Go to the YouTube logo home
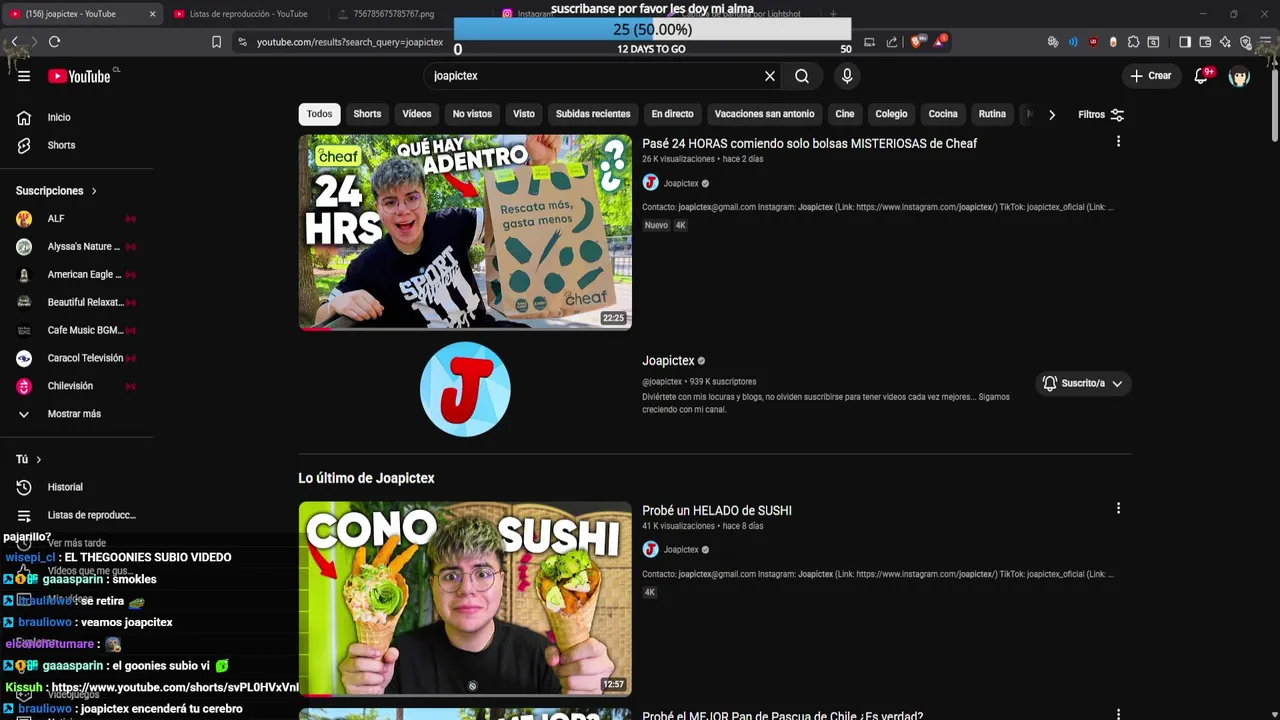 pyautogui.click(x=79, y=76)
